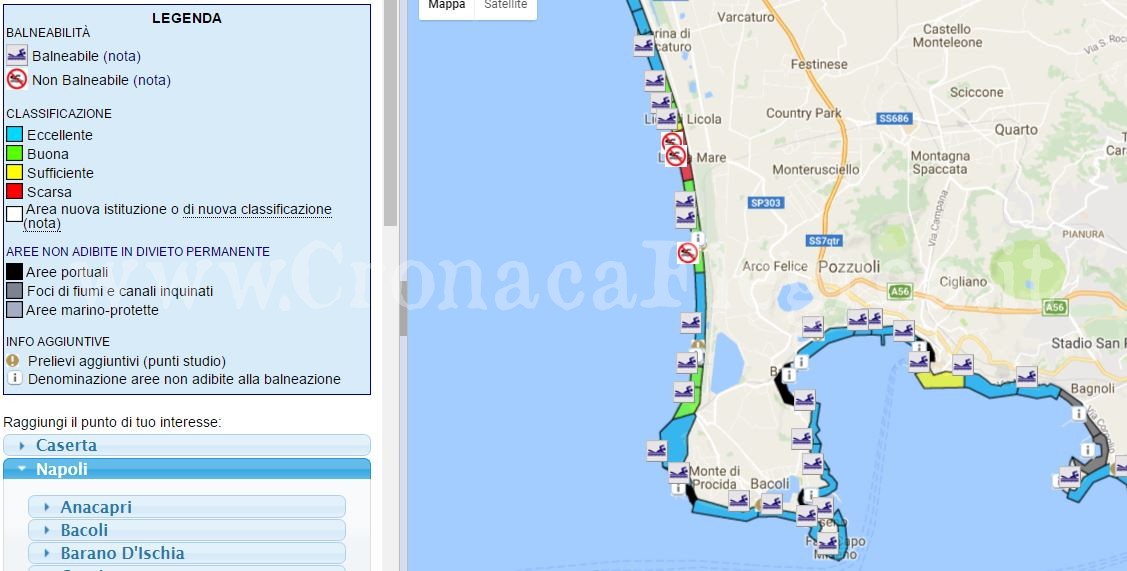This screenshot has width=1127, height=571.
Task: Click the bathing marker beside Monte di Procida
Action: click(x=679, y=472)
